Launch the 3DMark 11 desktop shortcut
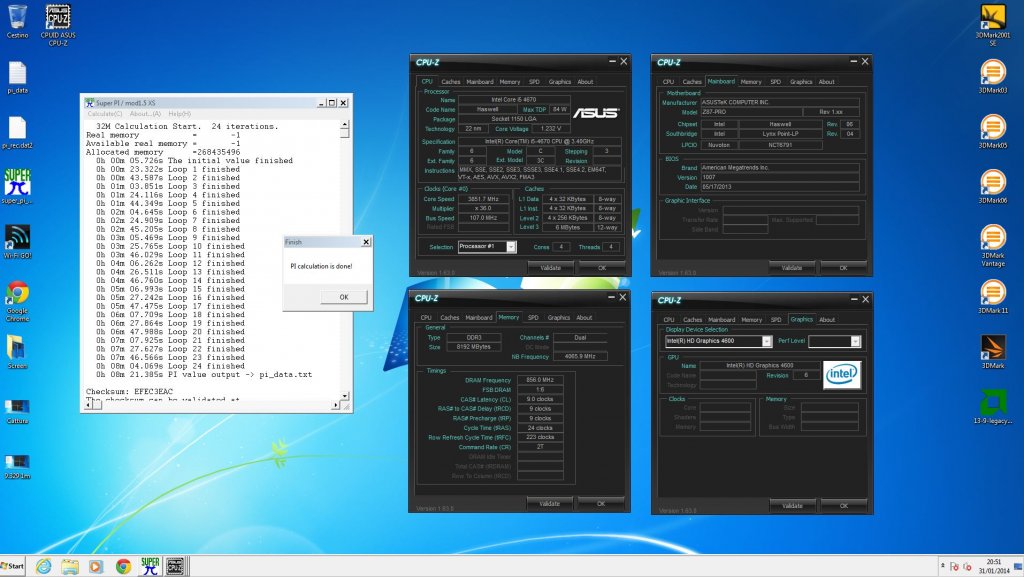 [x=993, y=297]
